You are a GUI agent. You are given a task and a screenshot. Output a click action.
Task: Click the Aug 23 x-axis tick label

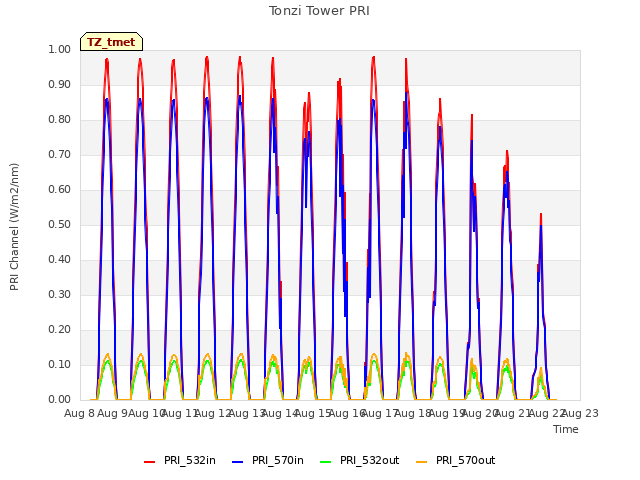(x=580, y=413)
